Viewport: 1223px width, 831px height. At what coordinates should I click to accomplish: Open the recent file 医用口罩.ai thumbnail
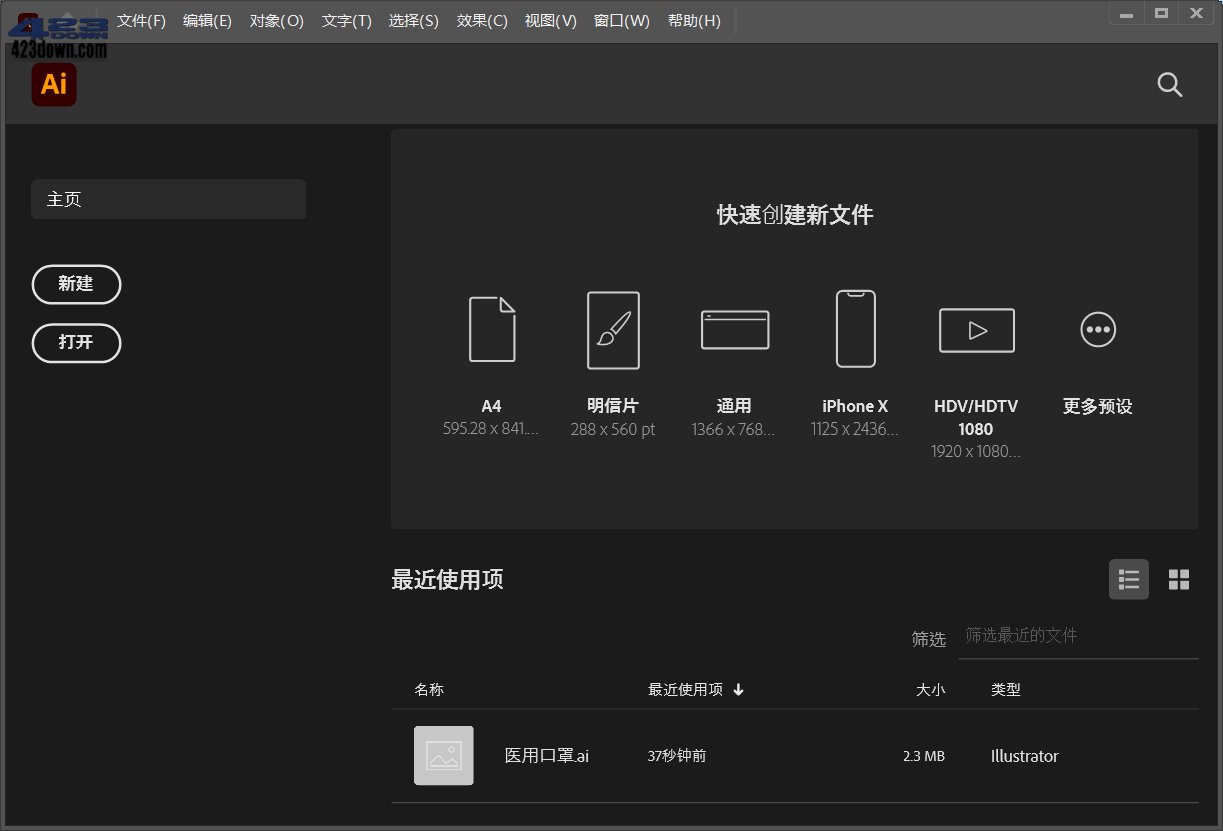pos(444,755)
